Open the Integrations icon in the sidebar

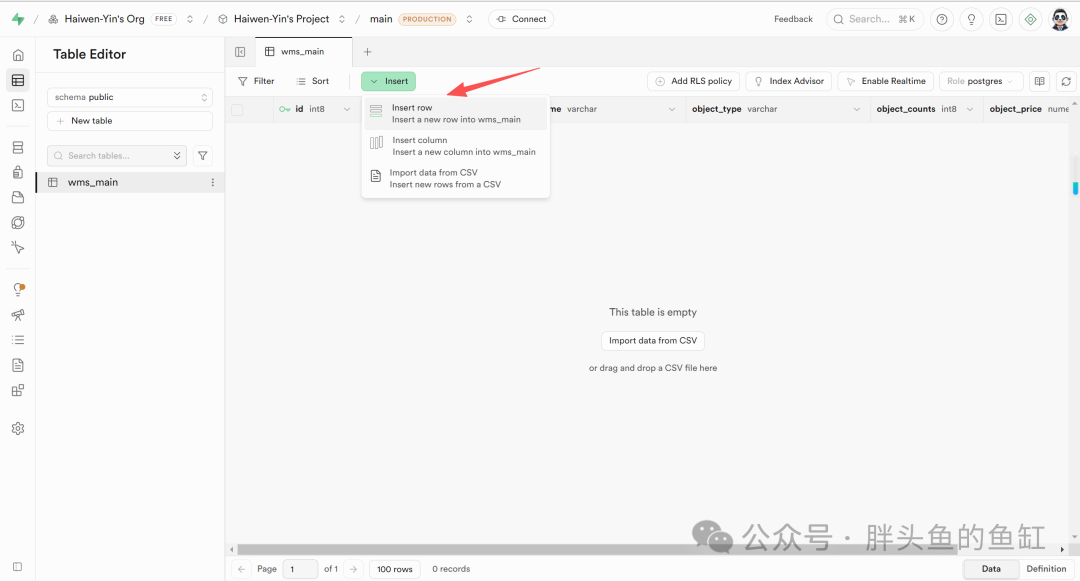point(19,390)
